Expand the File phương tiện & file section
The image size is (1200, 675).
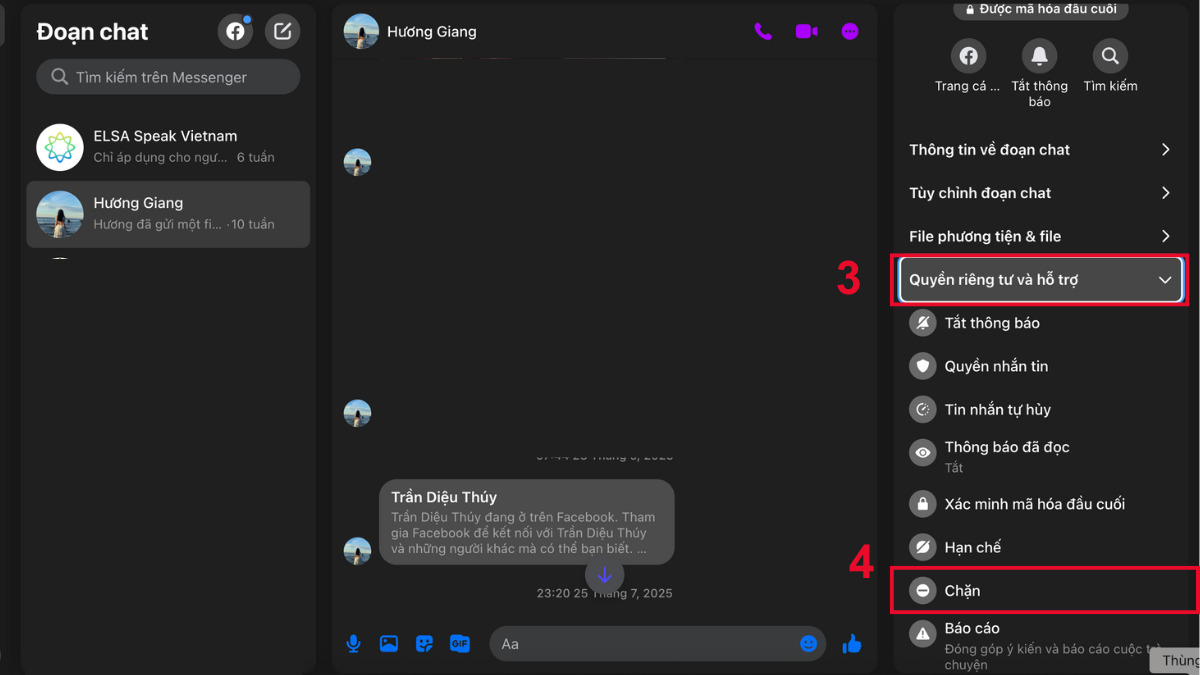tap(1040, 236)
